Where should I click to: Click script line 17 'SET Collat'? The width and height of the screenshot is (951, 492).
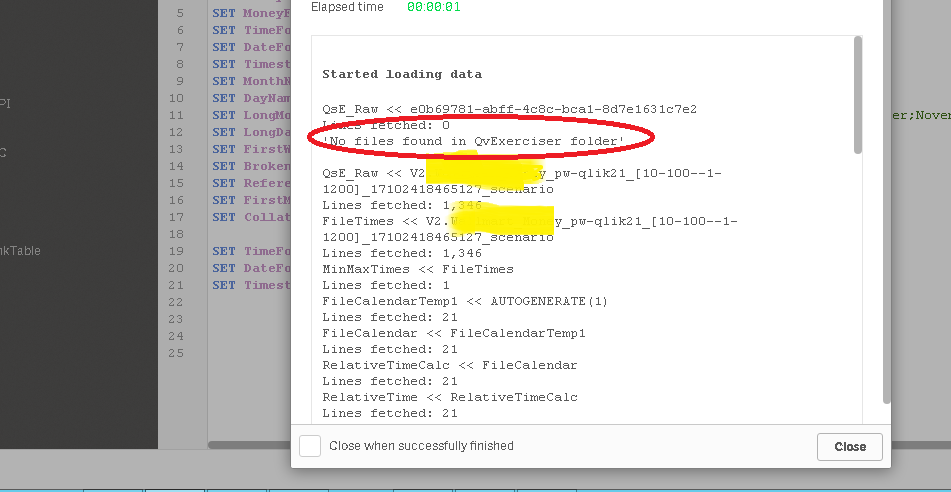click(251, 217)
